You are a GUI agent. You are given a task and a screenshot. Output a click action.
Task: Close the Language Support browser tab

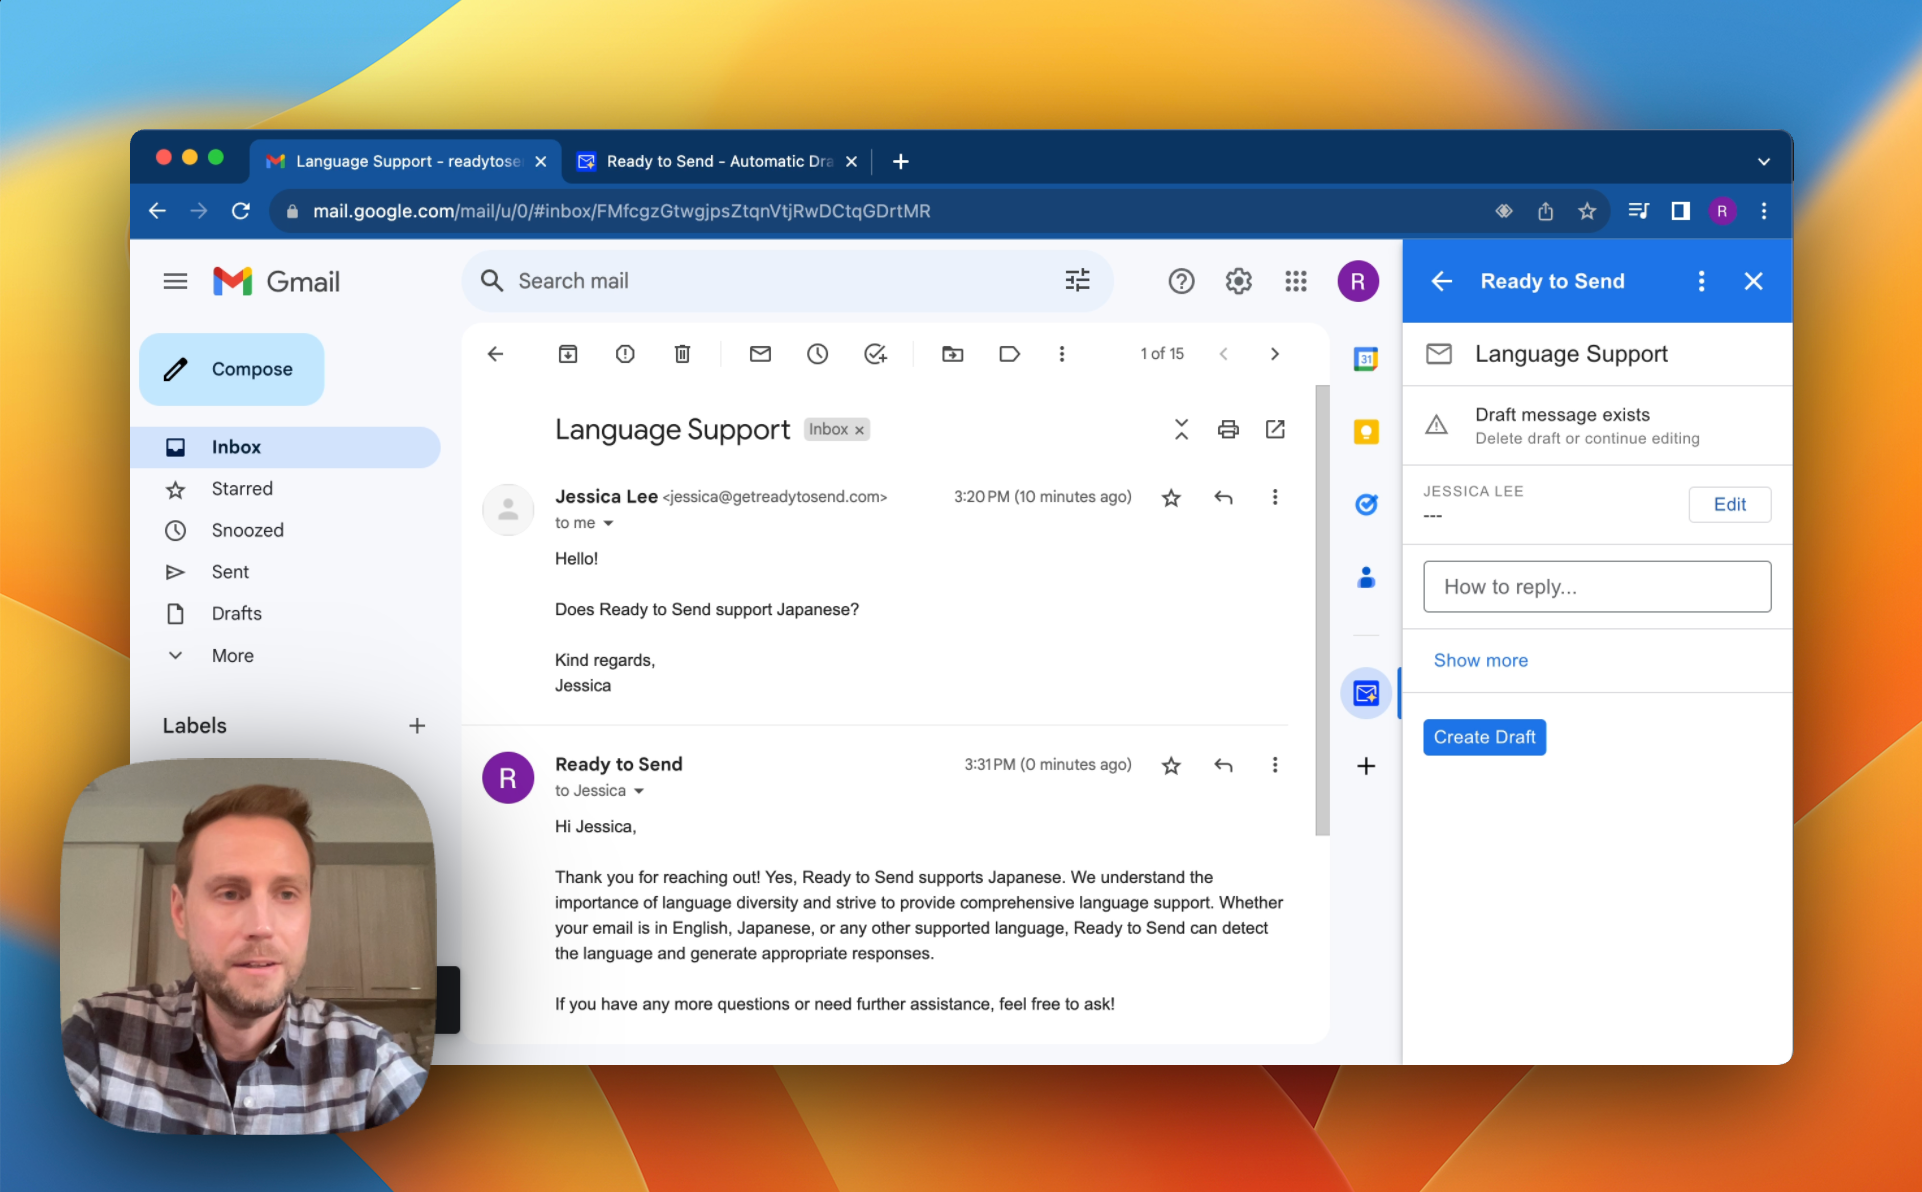(x=541, y=161)
